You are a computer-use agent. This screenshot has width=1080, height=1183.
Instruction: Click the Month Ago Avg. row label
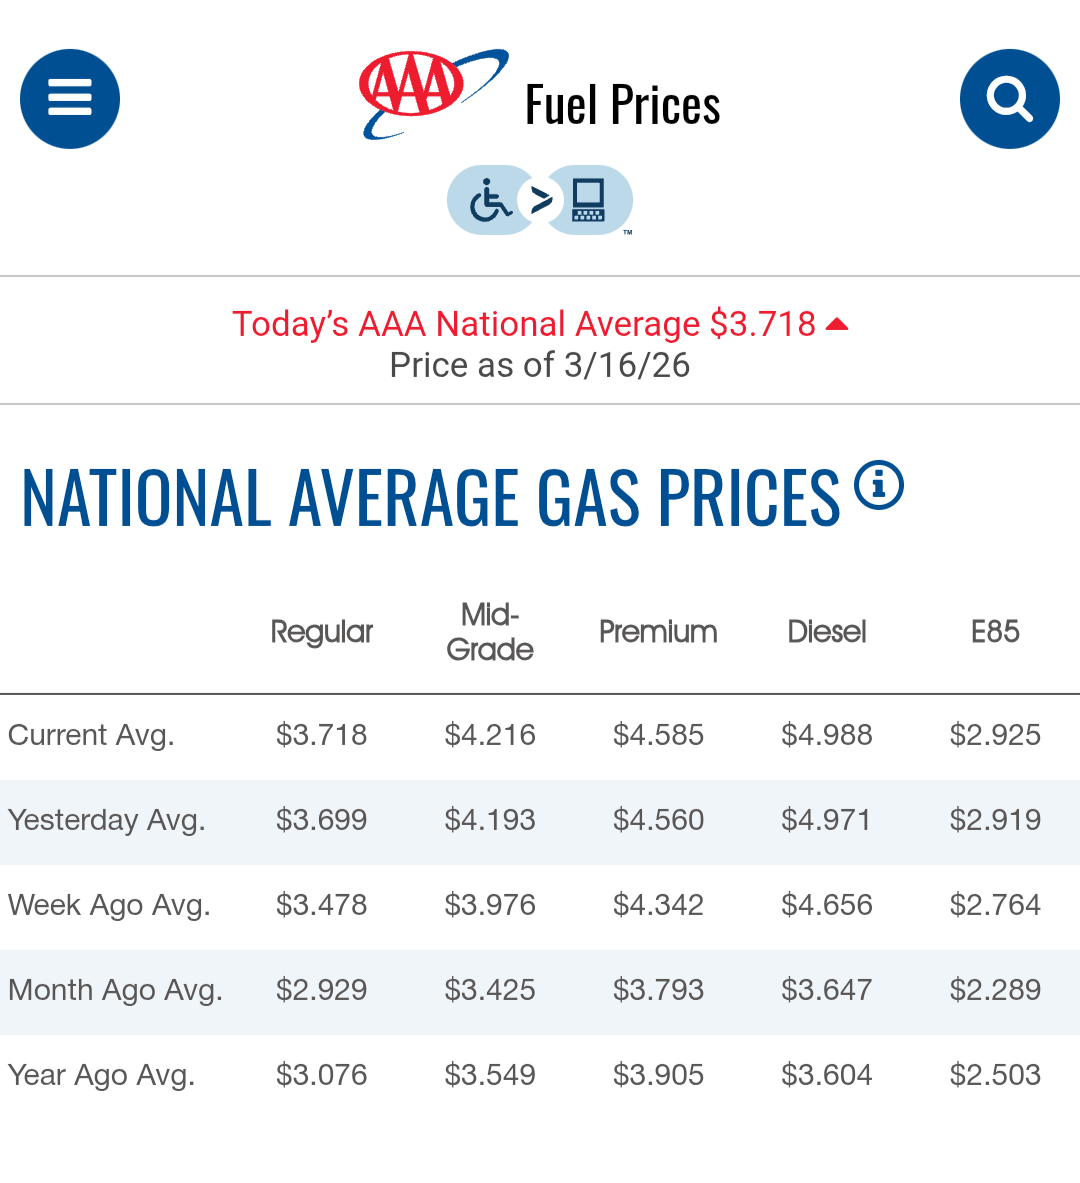(115, 990)
